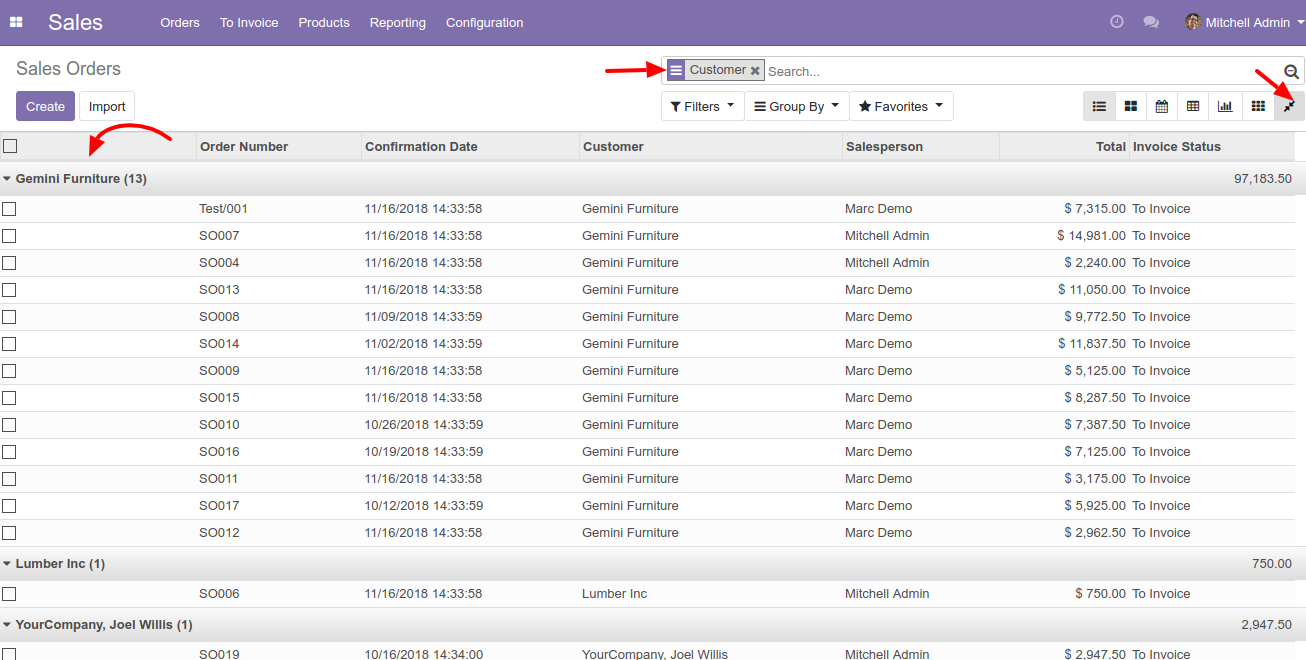Check the box for order SO009

[9, 371]
